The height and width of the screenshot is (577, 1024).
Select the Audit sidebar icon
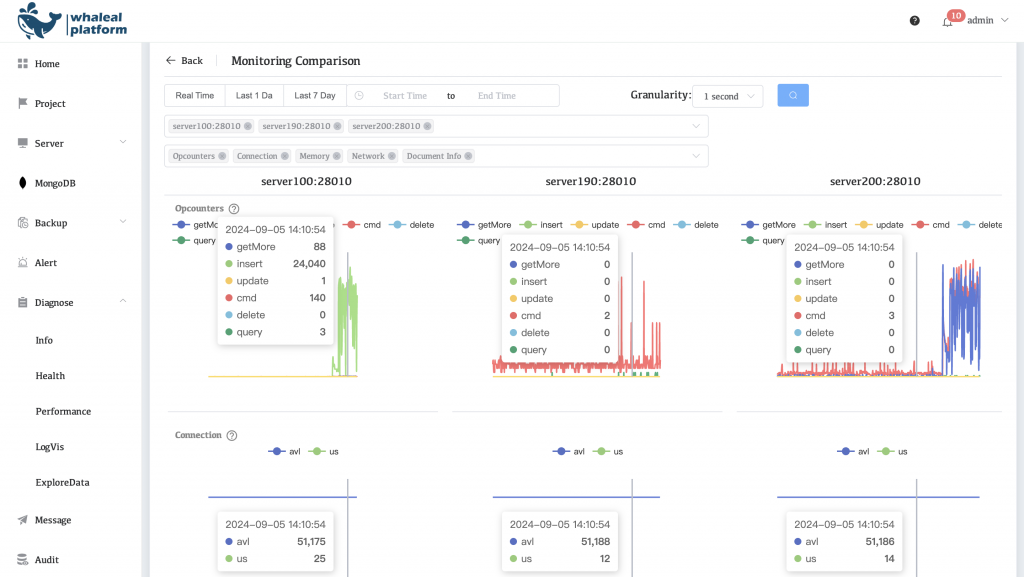[x=22, y=559]
